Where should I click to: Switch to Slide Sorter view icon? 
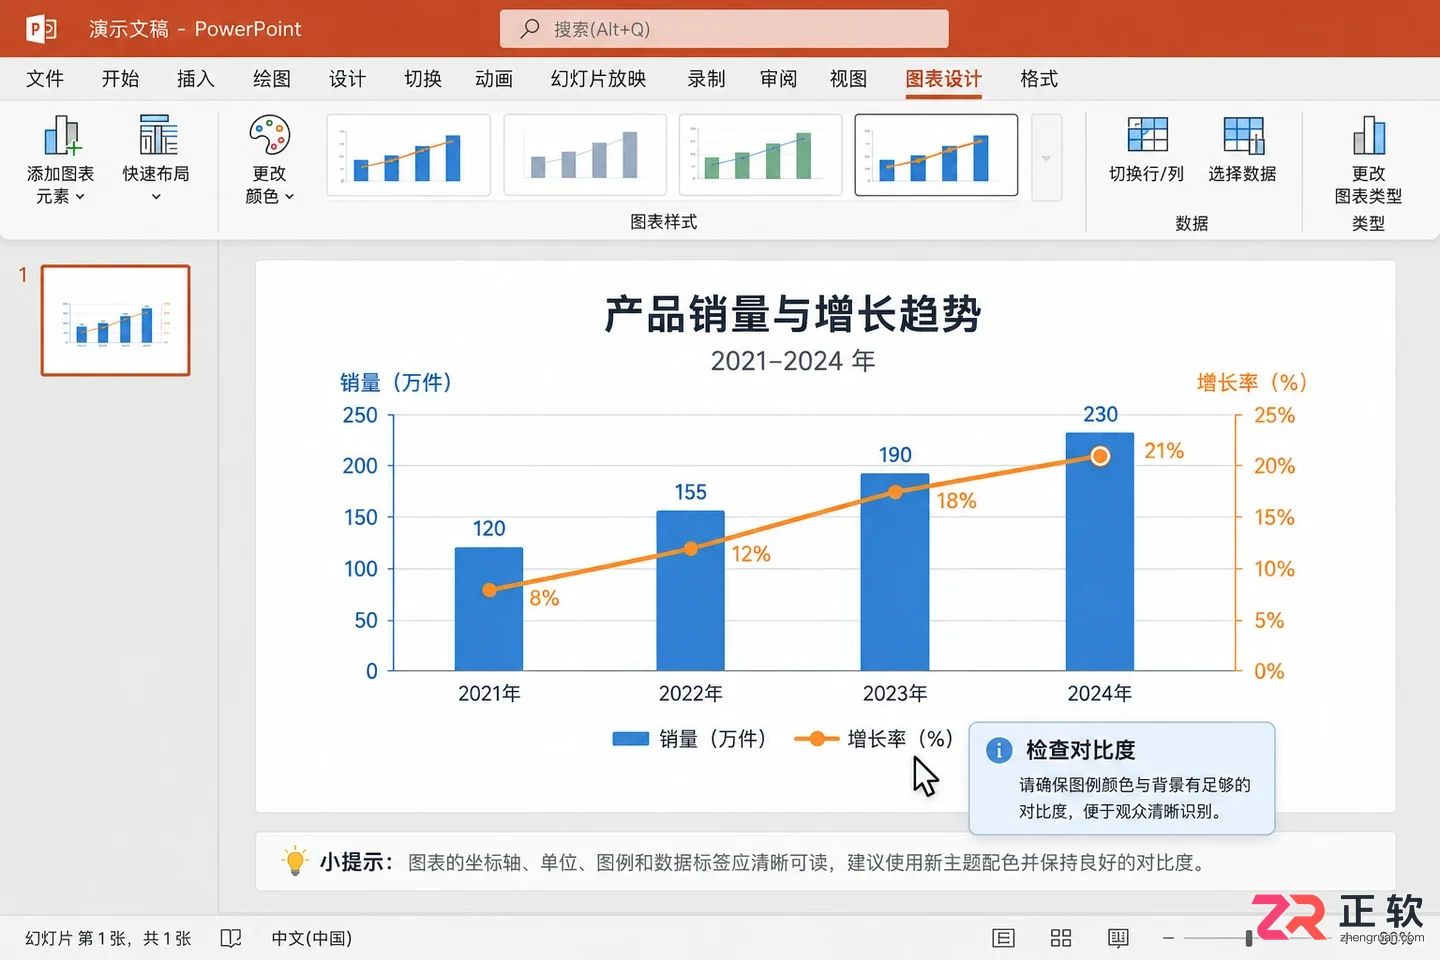1061,938
